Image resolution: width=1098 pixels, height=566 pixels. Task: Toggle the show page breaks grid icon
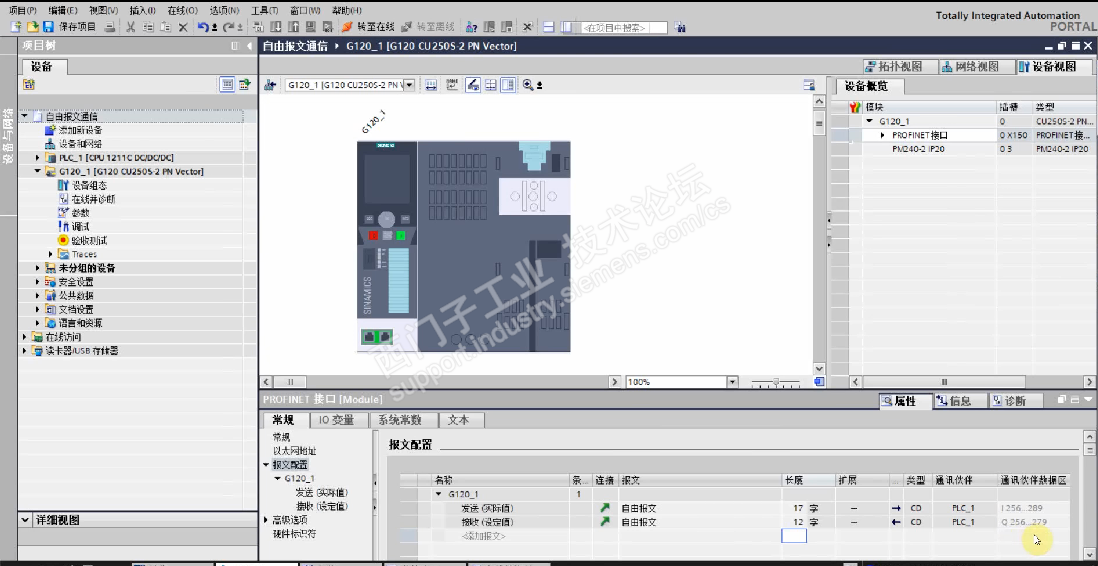[491, 85]
